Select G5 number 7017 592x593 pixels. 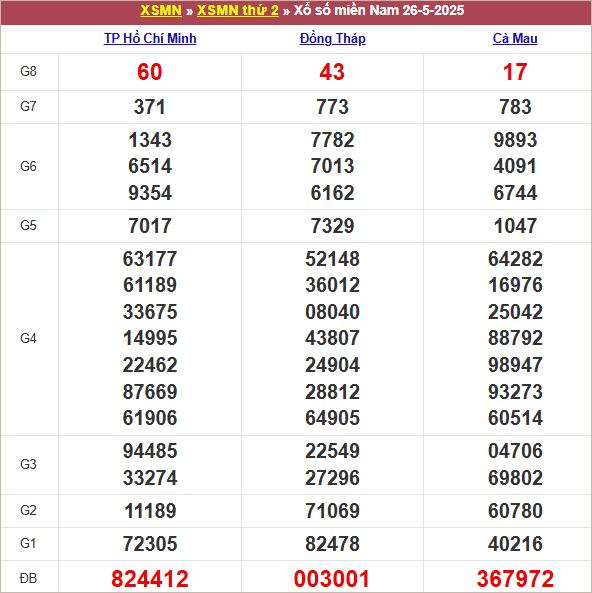click(150, 226)
